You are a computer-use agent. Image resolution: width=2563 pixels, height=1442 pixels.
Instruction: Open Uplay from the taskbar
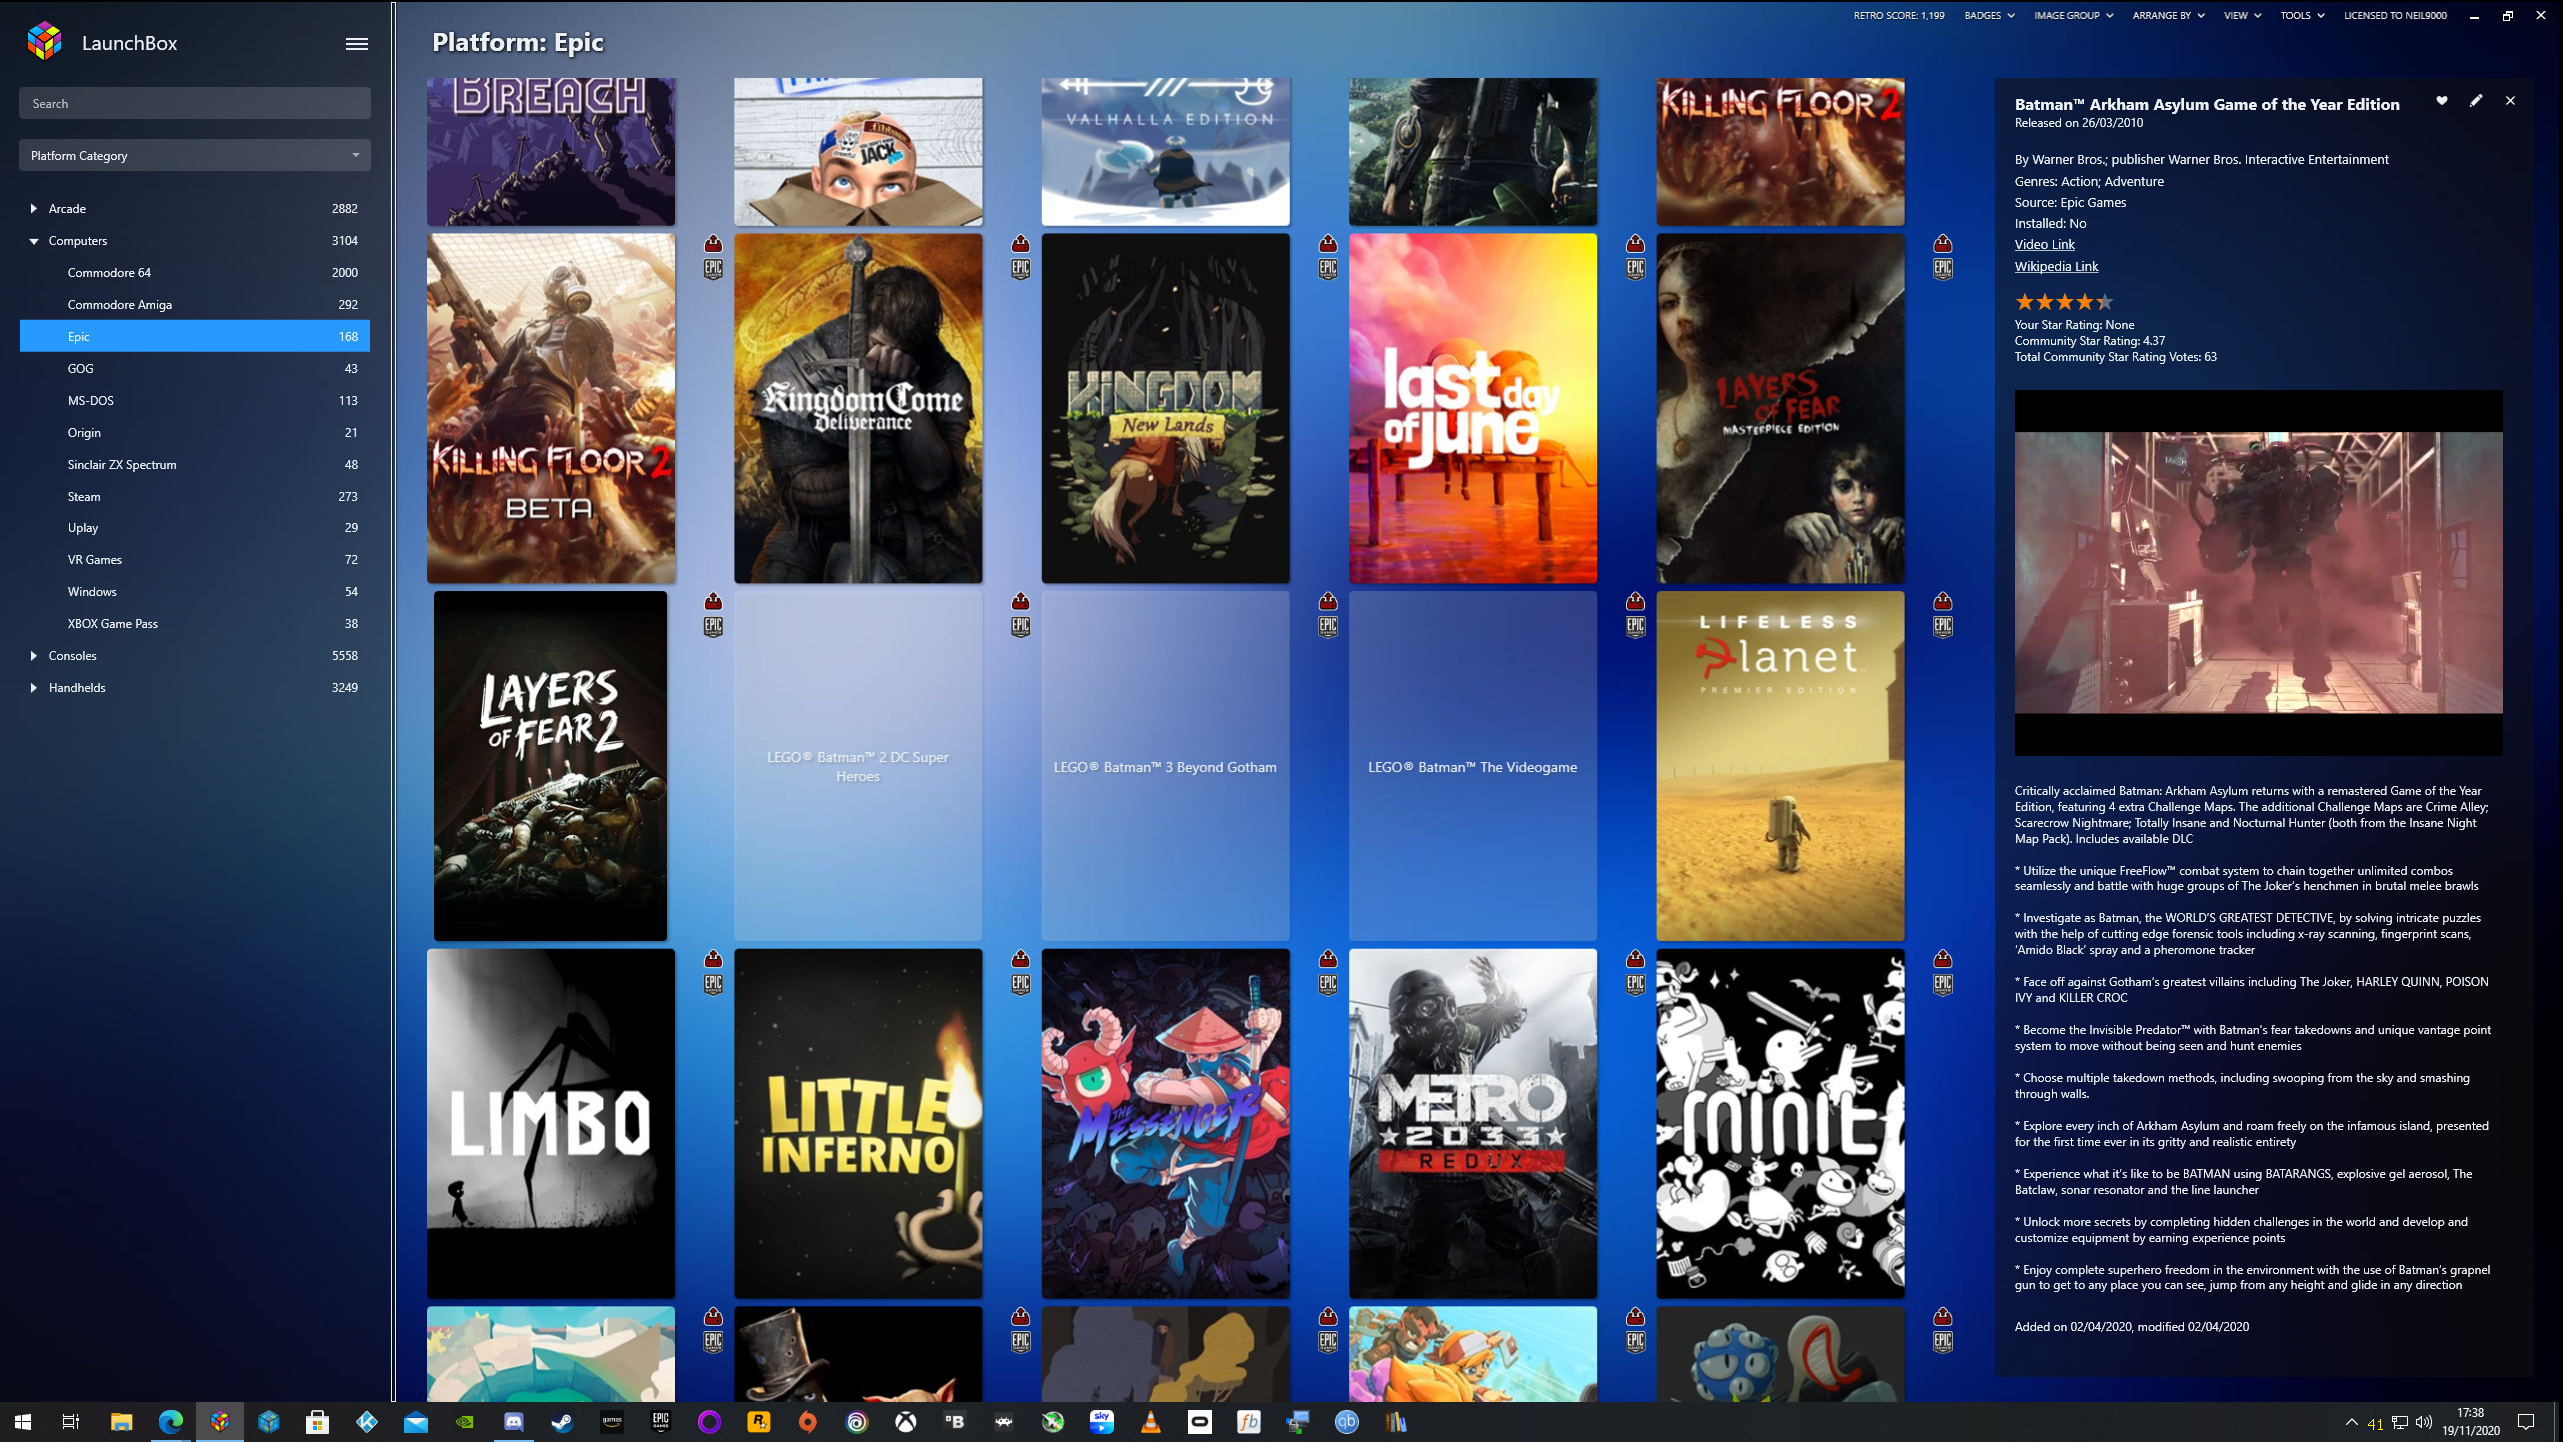click(x=856, y=1421)
